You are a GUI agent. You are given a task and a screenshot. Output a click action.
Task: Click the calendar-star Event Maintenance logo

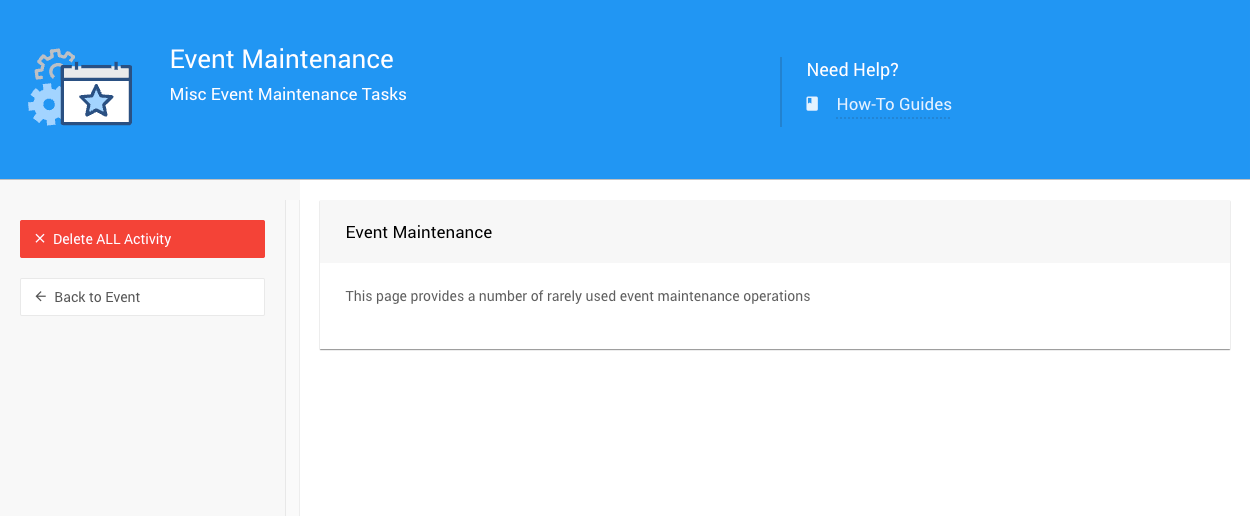[96, 93]
